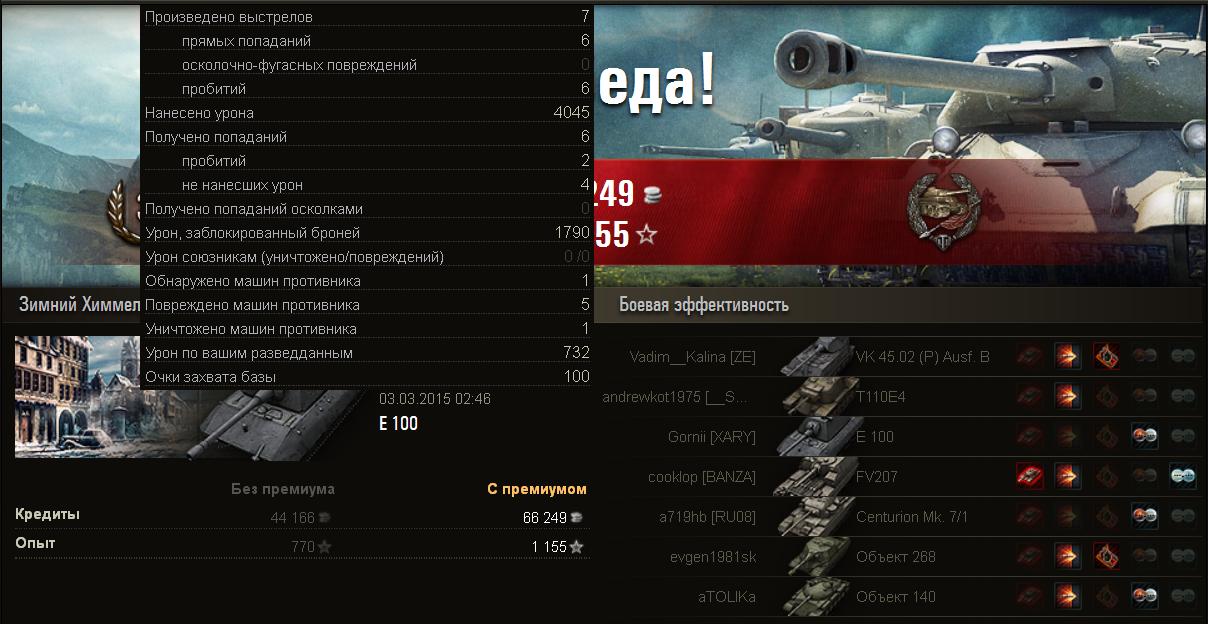Click the FV207 tank thumbnail image
The width and height of the screenshot is (1208, 624).
coord(812,476)
